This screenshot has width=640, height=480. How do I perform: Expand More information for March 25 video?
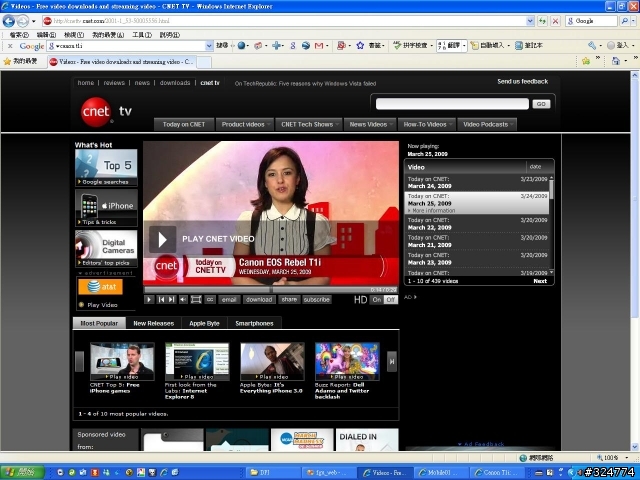tap(433, 211)
